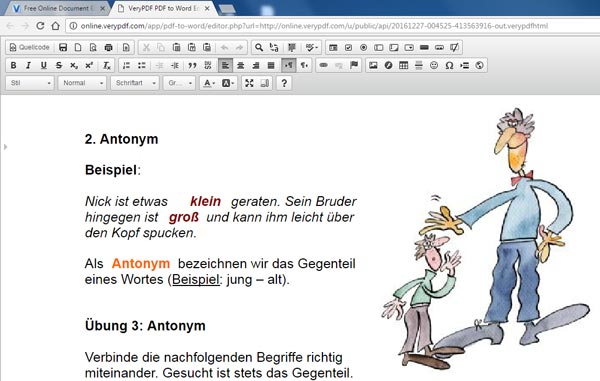600x381 pixels.
Task: Maximize the editor area
Action: click(x=249, y=83)
